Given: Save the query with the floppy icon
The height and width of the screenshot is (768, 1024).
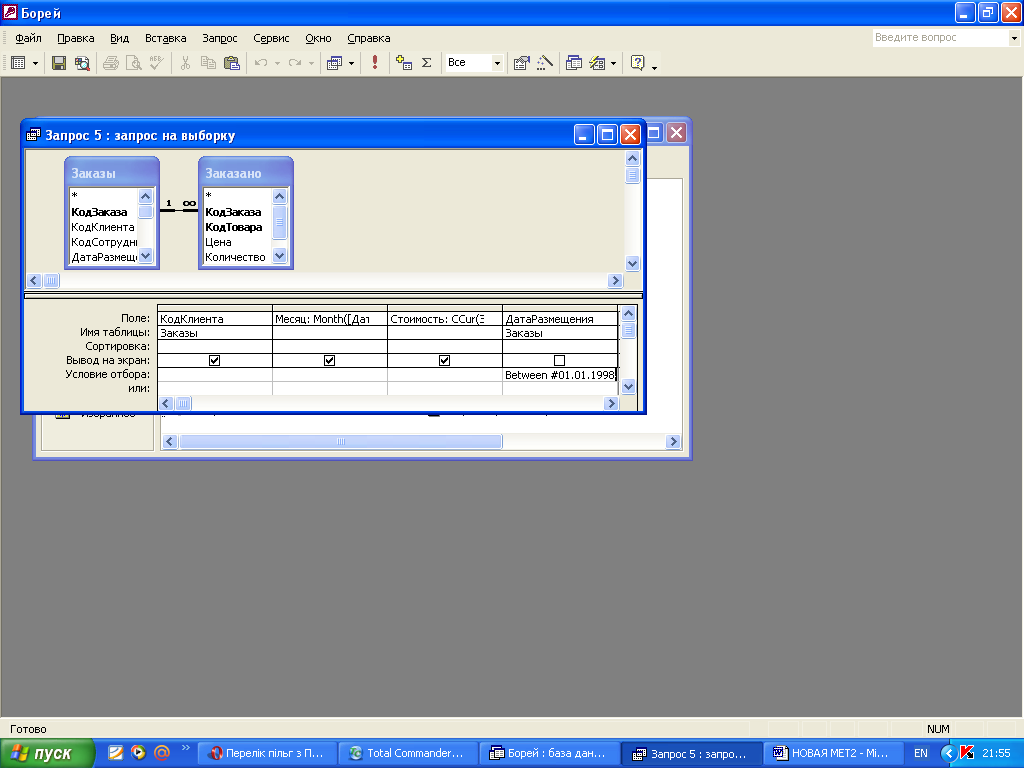Looking at the screenshot, I should click(x=59, y=63).
